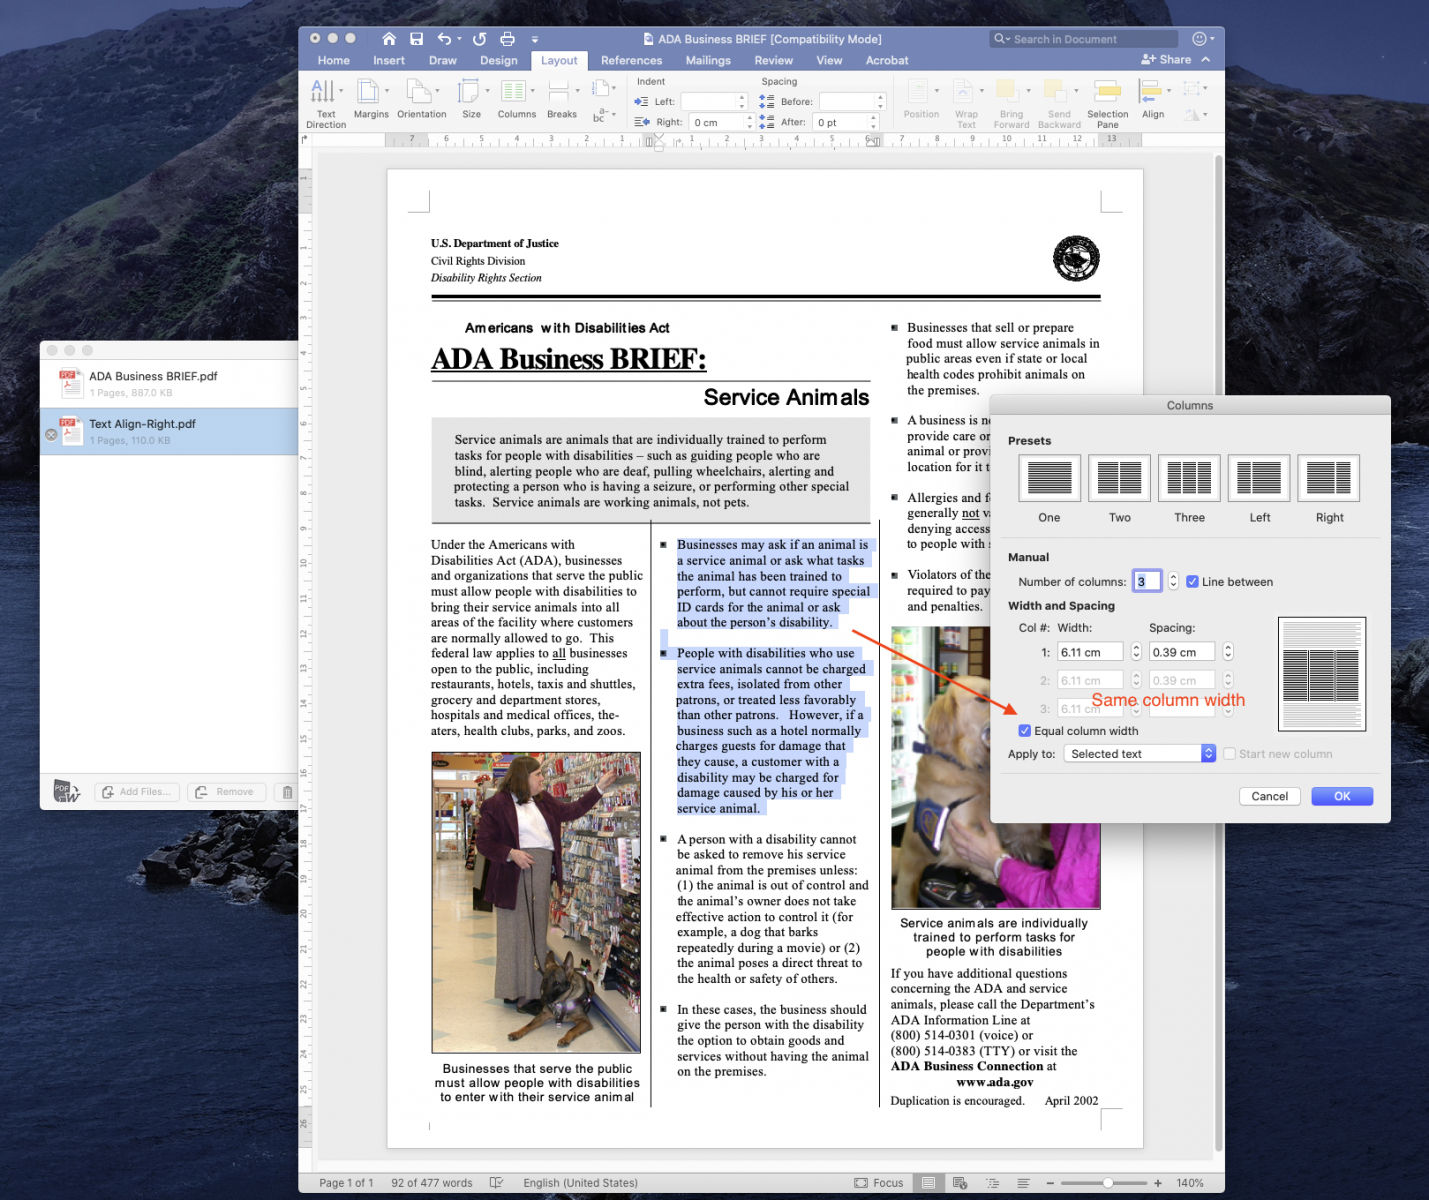Select the Three columns preset

[x=1189, y=478]
